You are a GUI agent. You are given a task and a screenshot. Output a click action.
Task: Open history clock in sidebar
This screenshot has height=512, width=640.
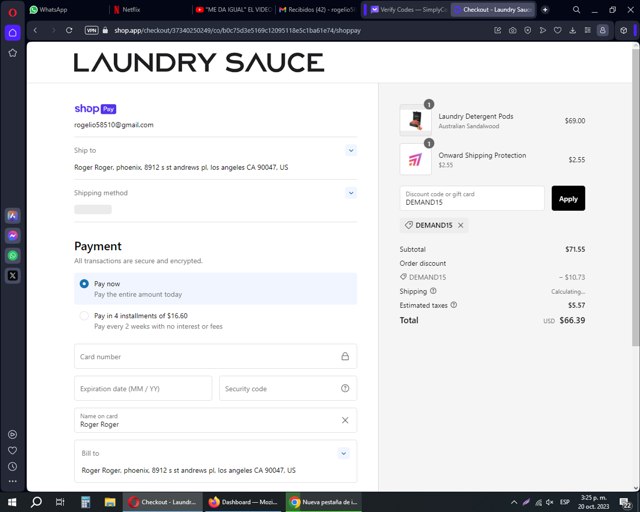pos(13,466)
